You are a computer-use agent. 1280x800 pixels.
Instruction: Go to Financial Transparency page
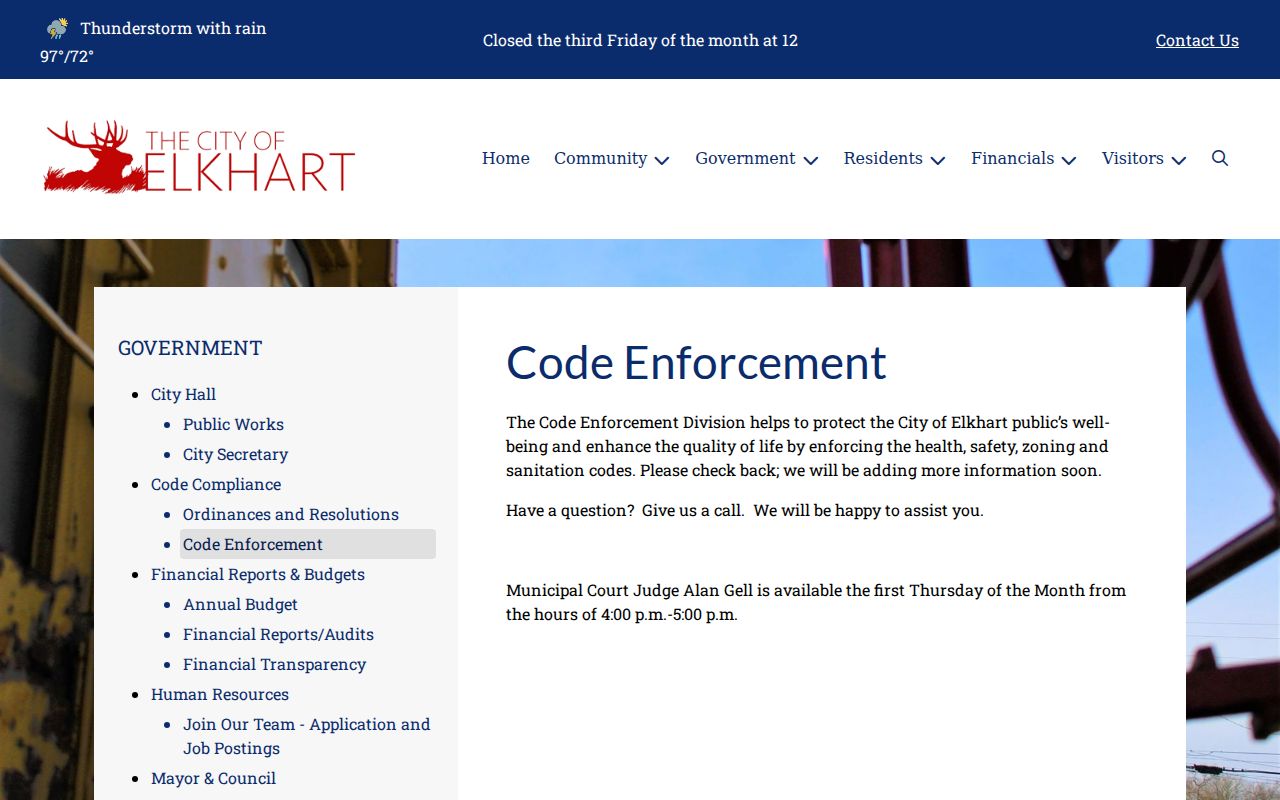[x=274, y=664]
